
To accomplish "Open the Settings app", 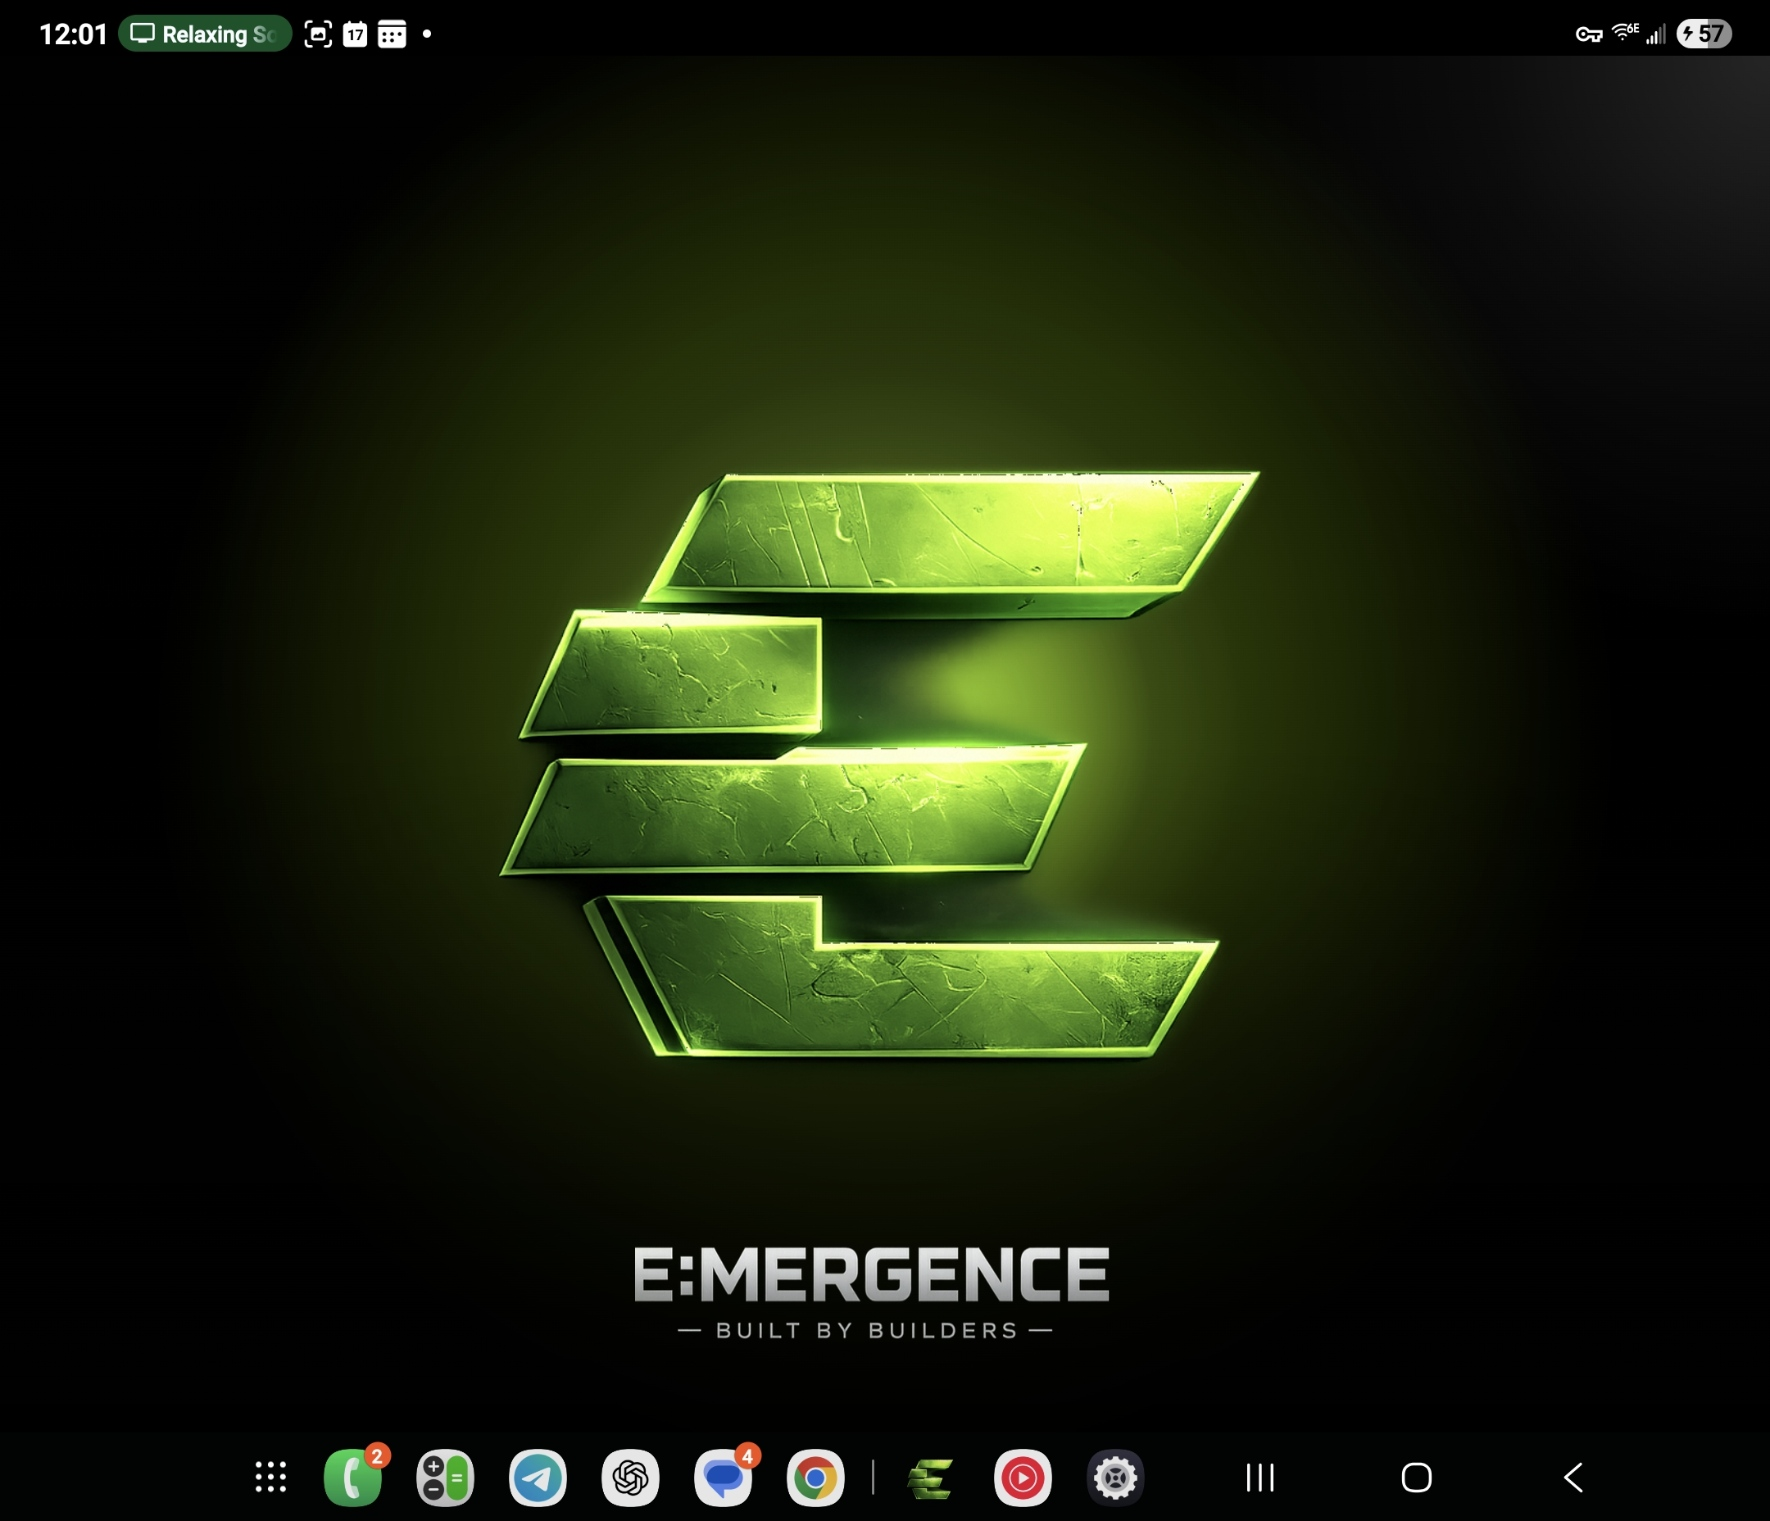I will click(x=1115, y=1478).
